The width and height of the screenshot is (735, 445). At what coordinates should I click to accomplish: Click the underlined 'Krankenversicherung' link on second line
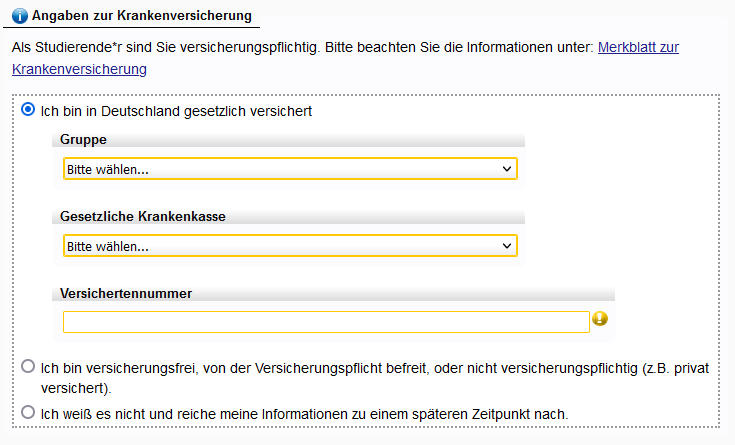(x=79, y=69)
